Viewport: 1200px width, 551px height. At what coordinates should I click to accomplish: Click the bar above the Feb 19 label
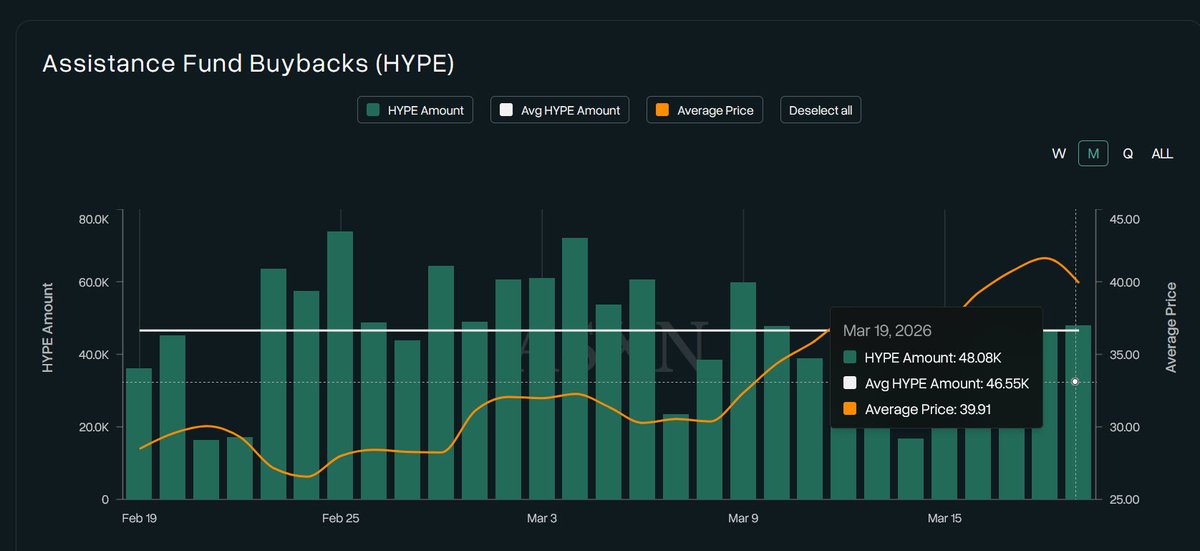pos(139,434)
